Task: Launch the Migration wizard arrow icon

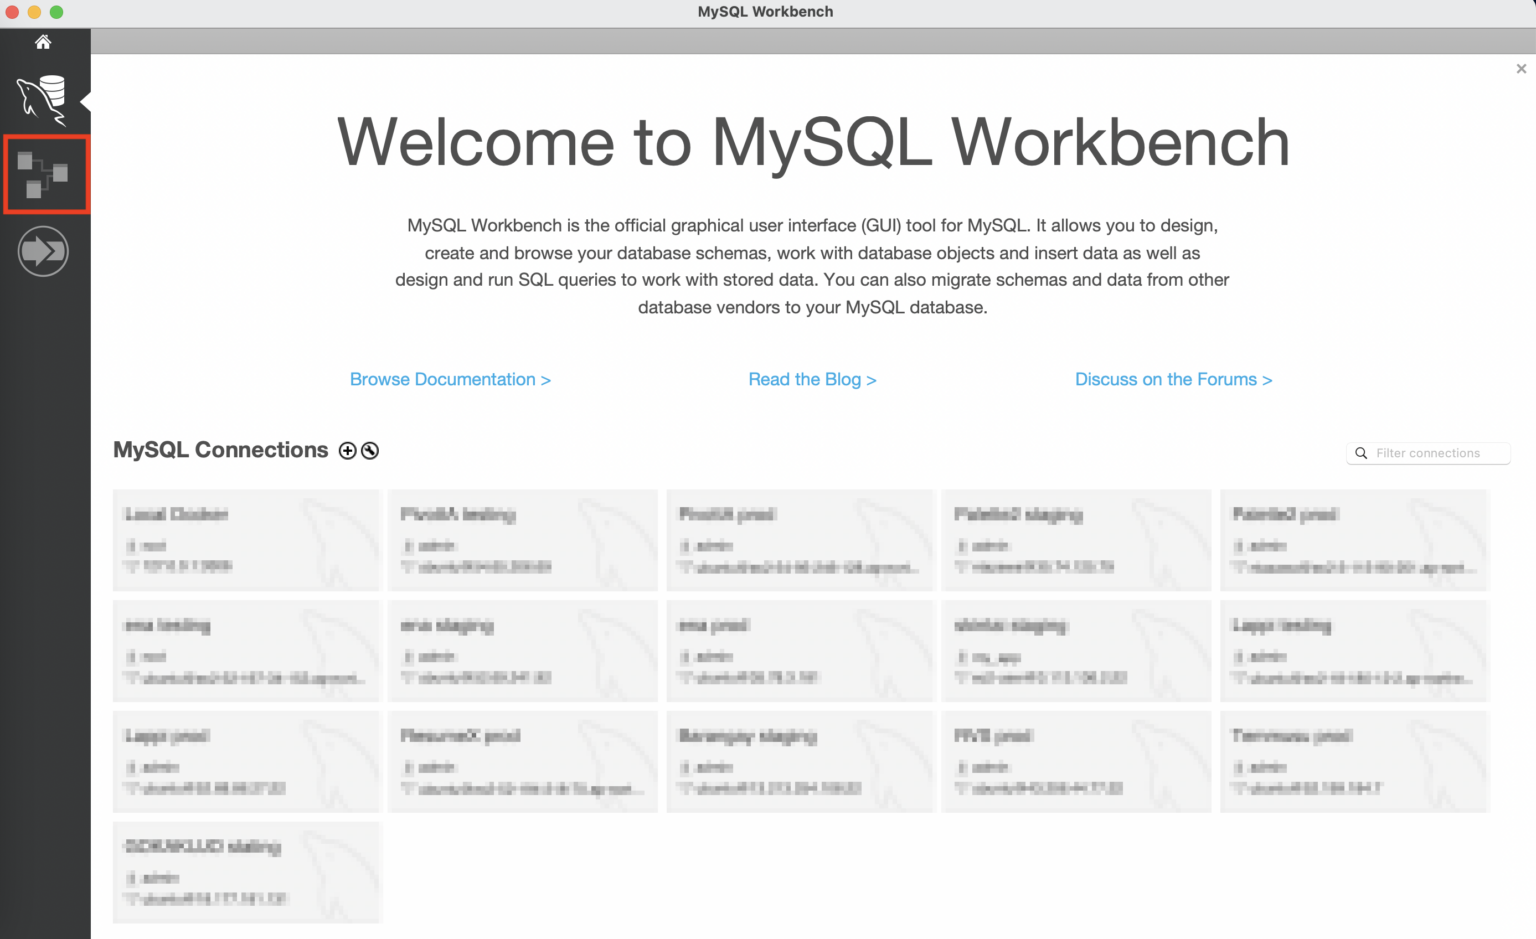Action: point(44,250)
